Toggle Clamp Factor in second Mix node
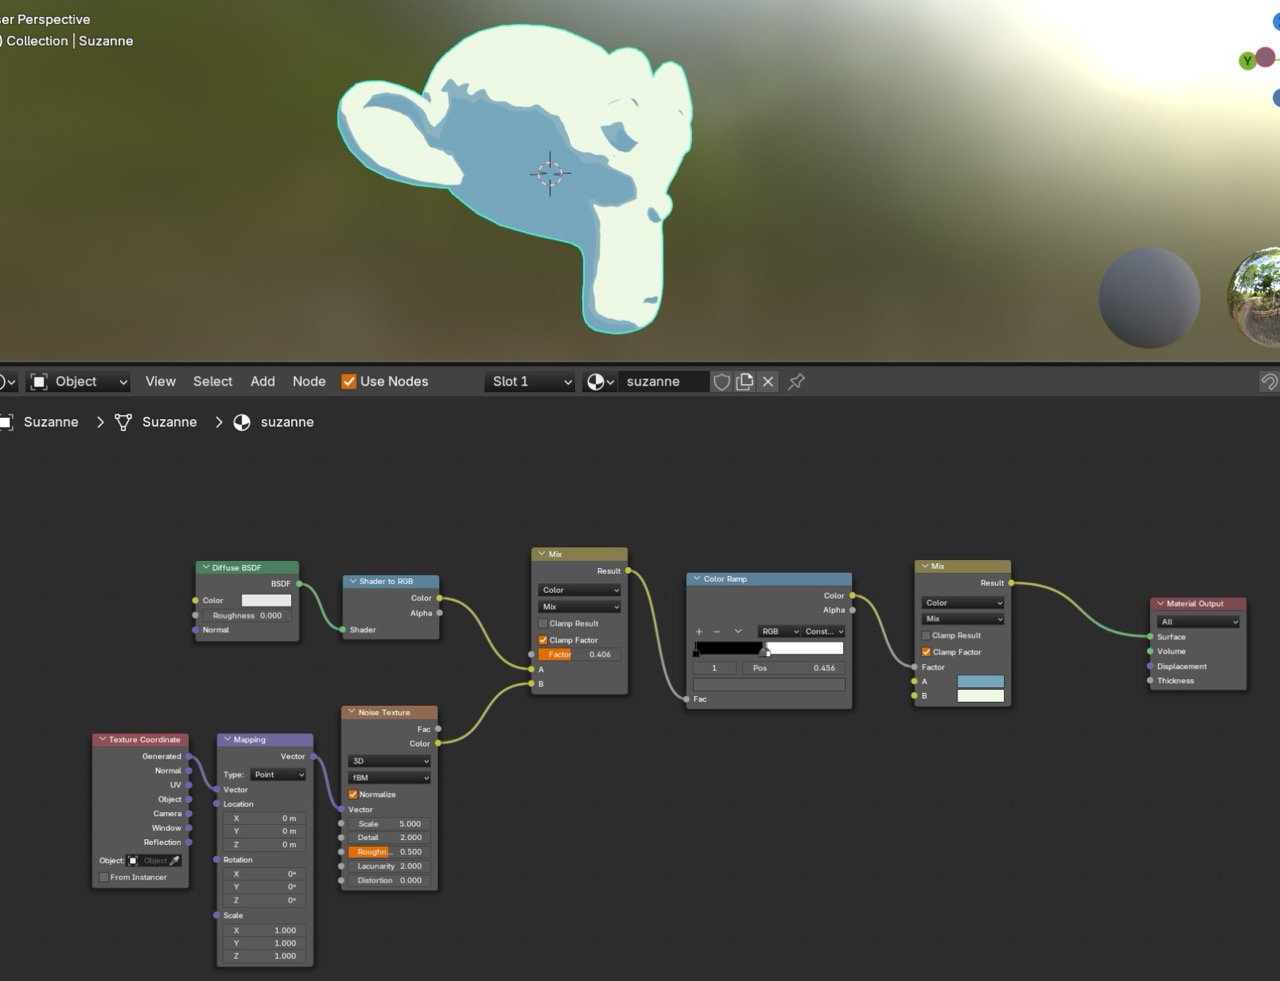The width and height of the screenshot is (1280, 981). (x=926, y=652)
